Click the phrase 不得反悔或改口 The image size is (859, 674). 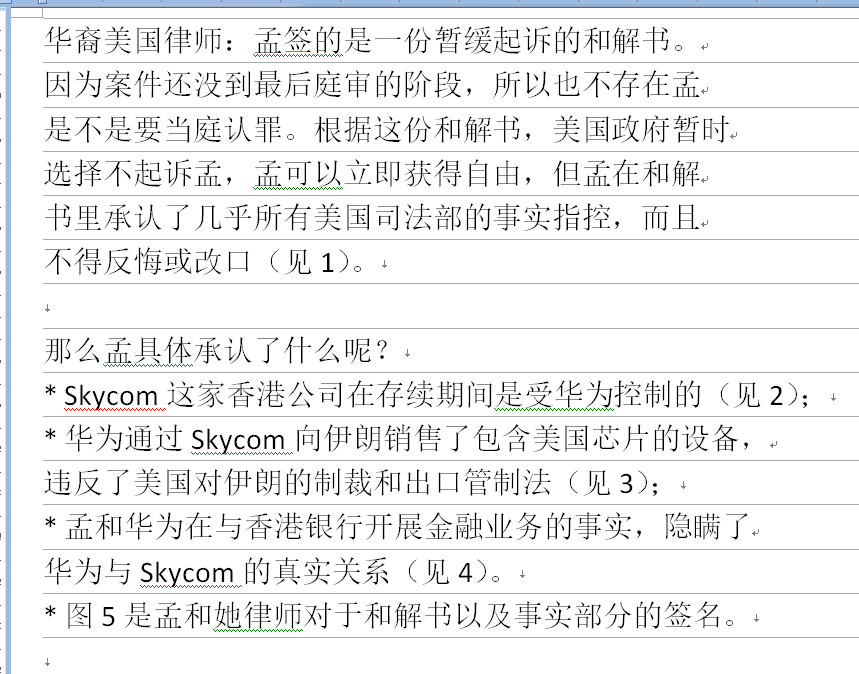[148, 262]
